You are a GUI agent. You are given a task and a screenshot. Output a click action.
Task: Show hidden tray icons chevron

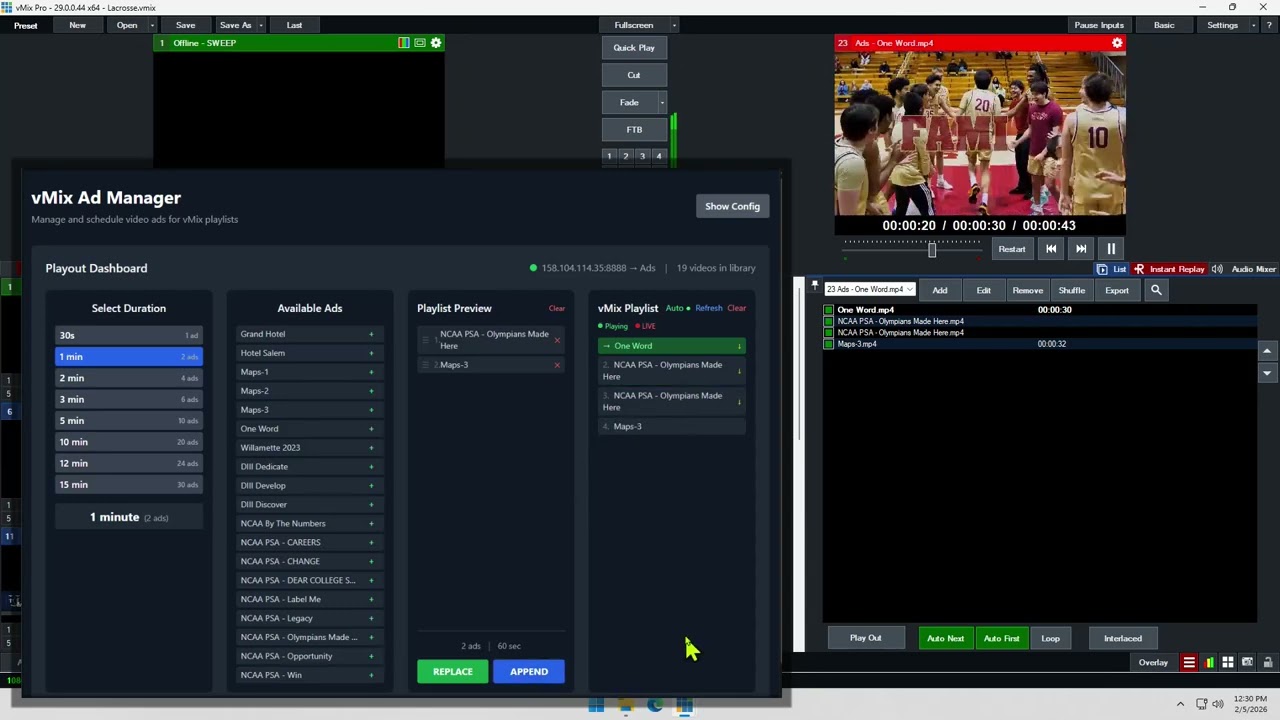click(1180, 704)
